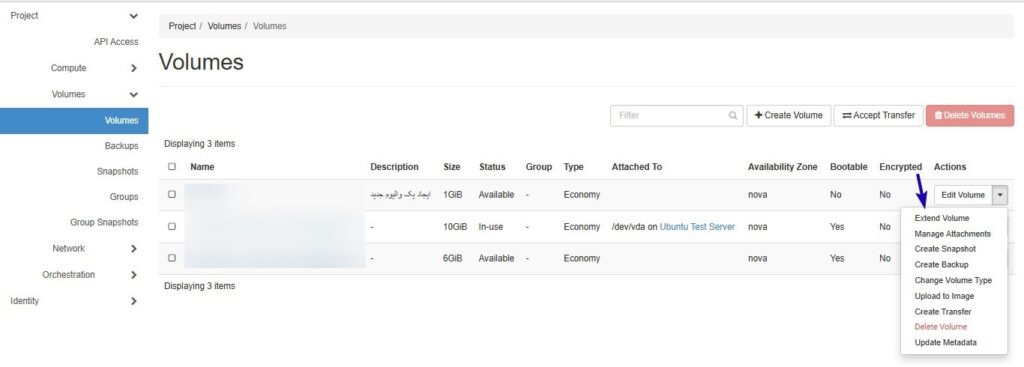Open Backups in the sidebar
Screen dimensions: 1024x367
pos(121,146)
